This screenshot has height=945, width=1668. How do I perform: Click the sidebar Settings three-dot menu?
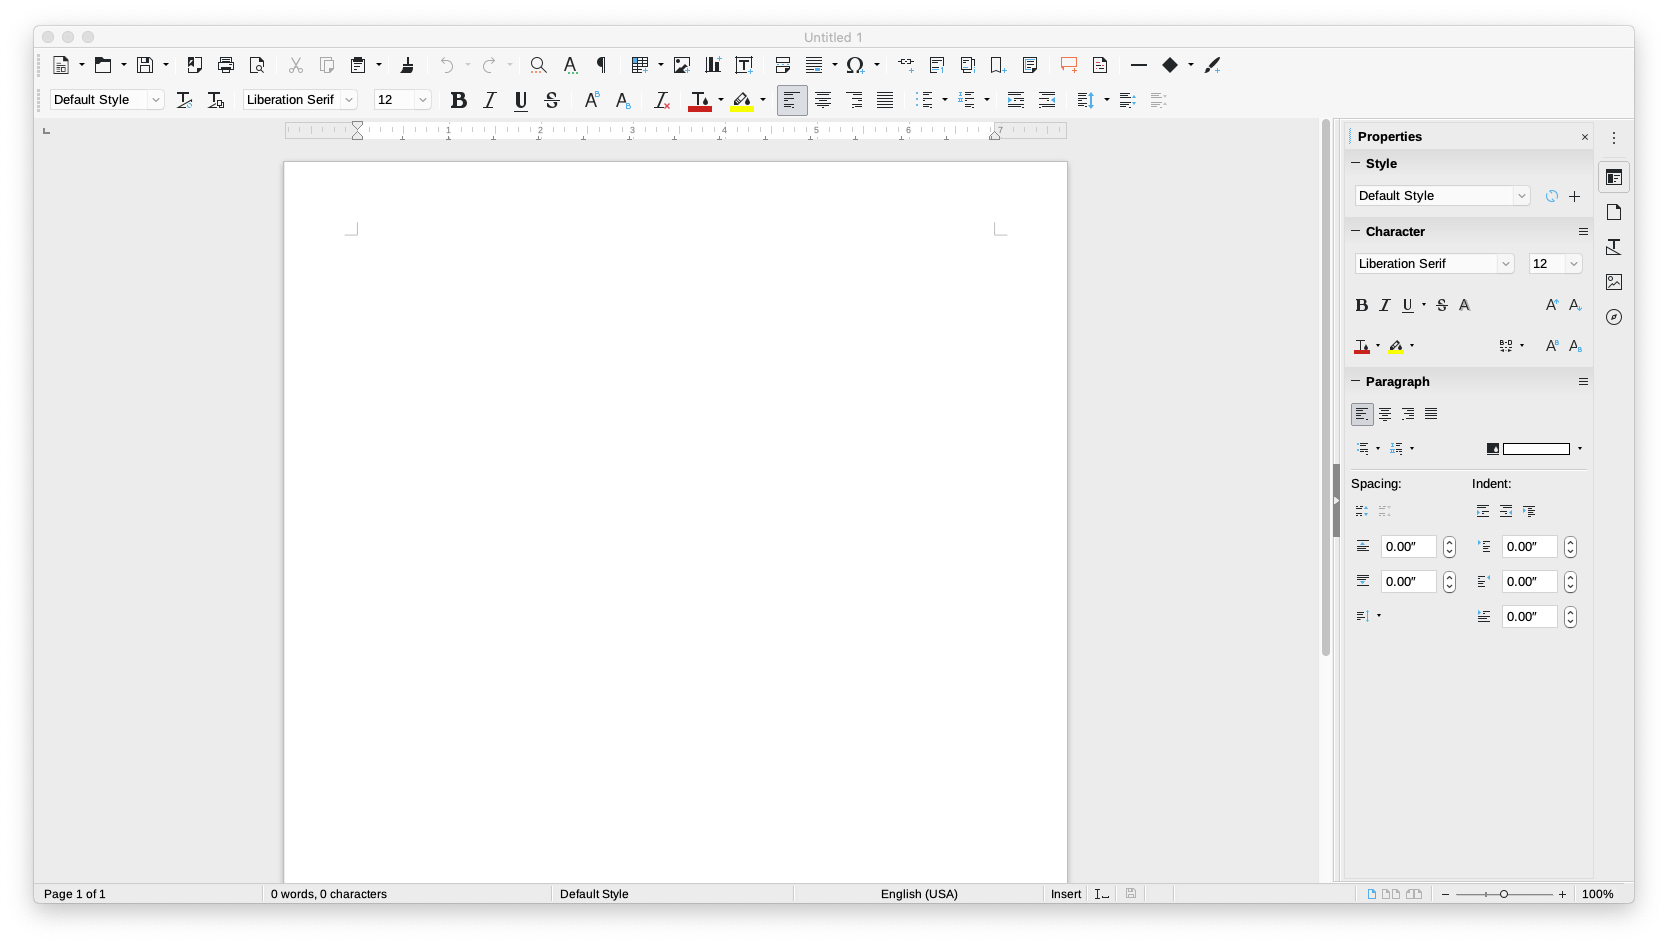click(x=1614, y=138)
